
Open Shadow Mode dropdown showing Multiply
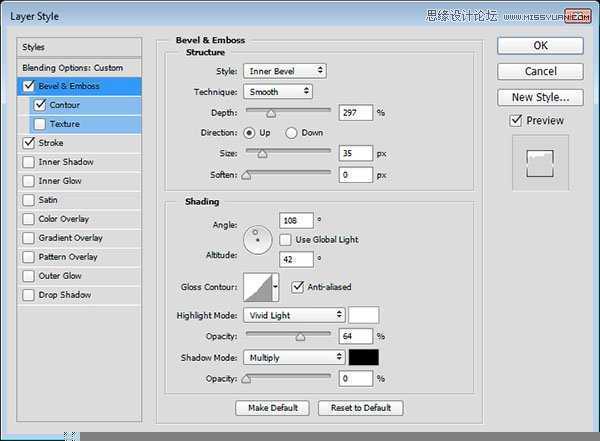[294, 357]
